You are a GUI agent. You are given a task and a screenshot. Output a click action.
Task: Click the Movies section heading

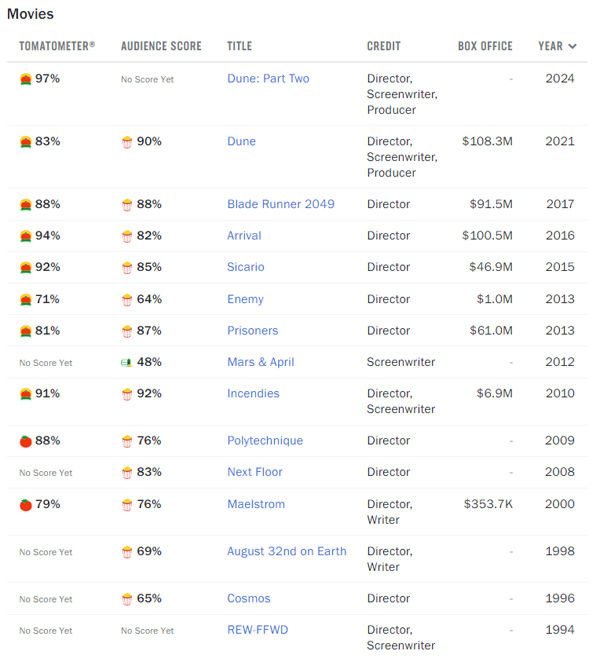(x=30, y=14)
